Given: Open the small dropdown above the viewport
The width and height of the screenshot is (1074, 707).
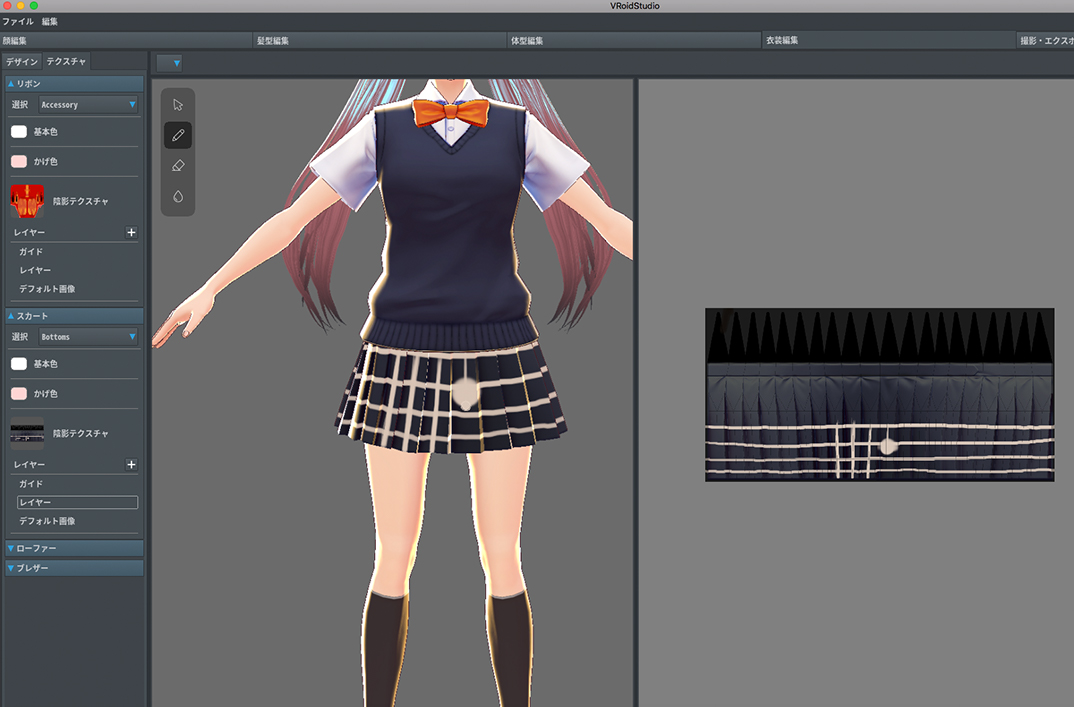Looking at the screenshot, I should click(170, 63).
